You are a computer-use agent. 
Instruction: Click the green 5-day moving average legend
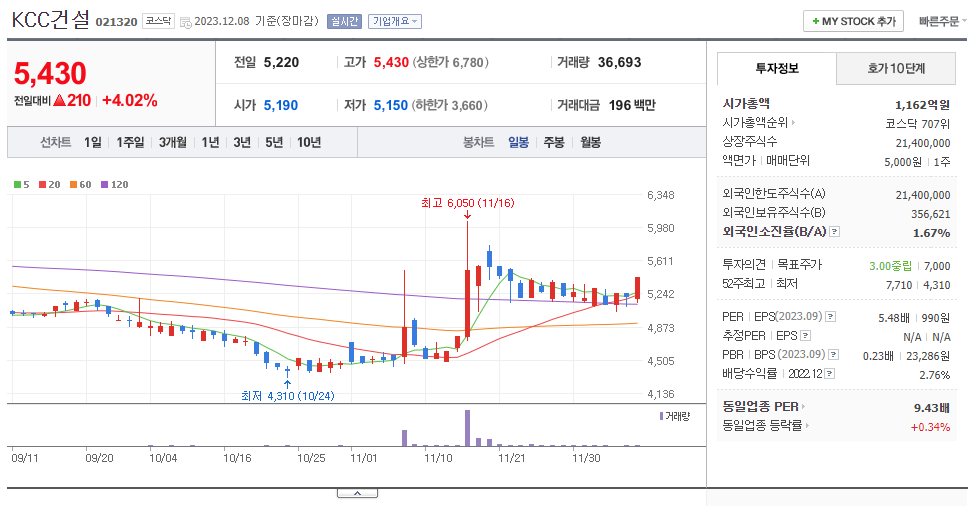(22, 184)
